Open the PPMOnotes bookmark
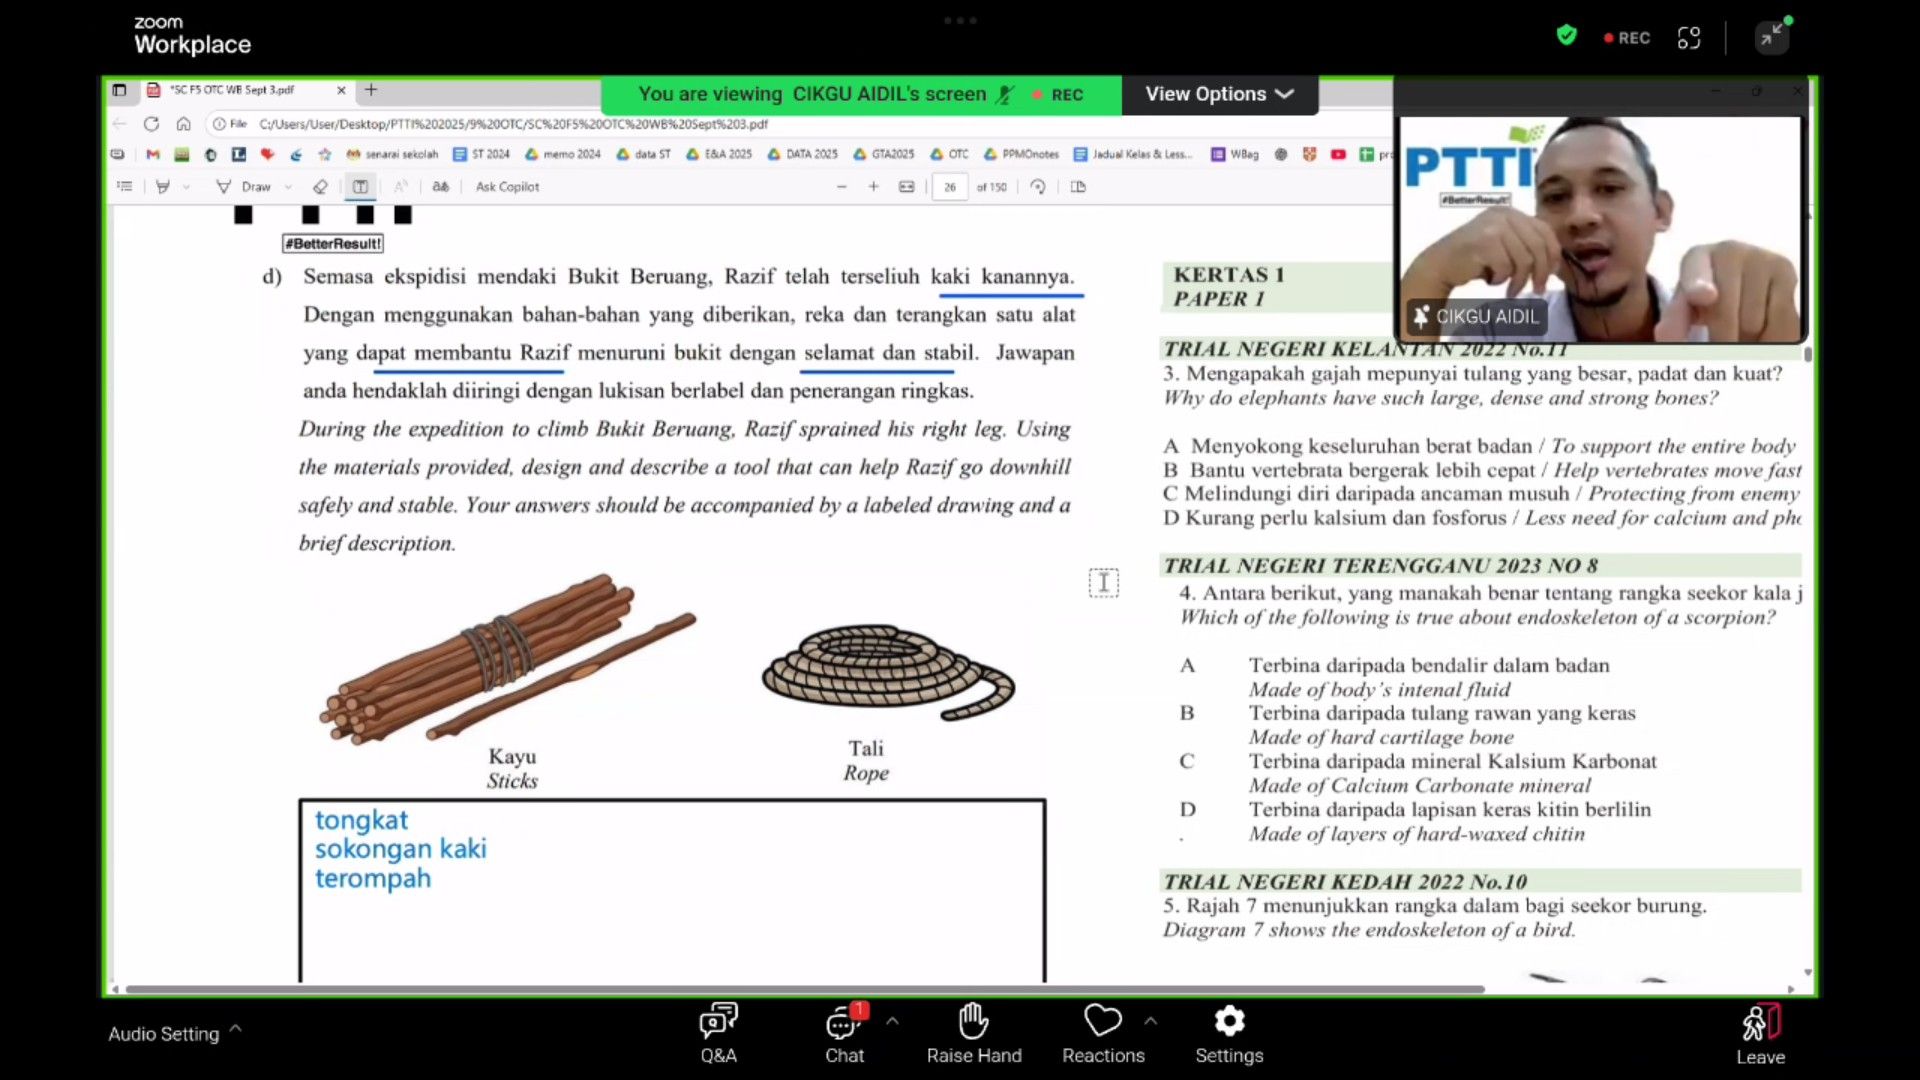 [x=1021, y=154]
